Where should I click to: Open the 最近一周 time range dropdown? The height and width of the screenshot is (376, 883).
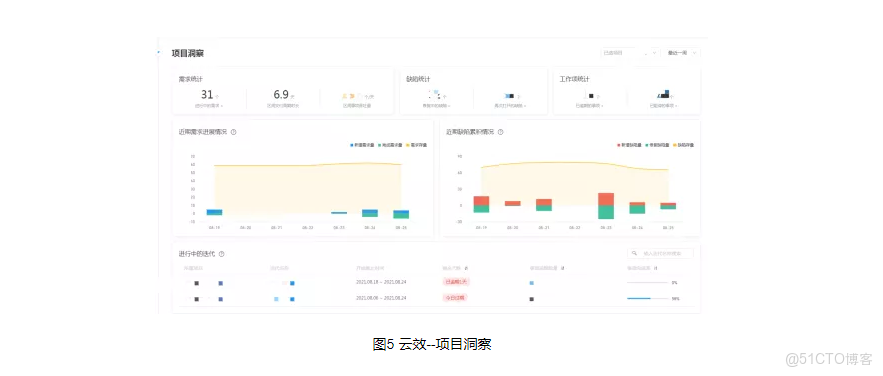(x=681, y=53)
